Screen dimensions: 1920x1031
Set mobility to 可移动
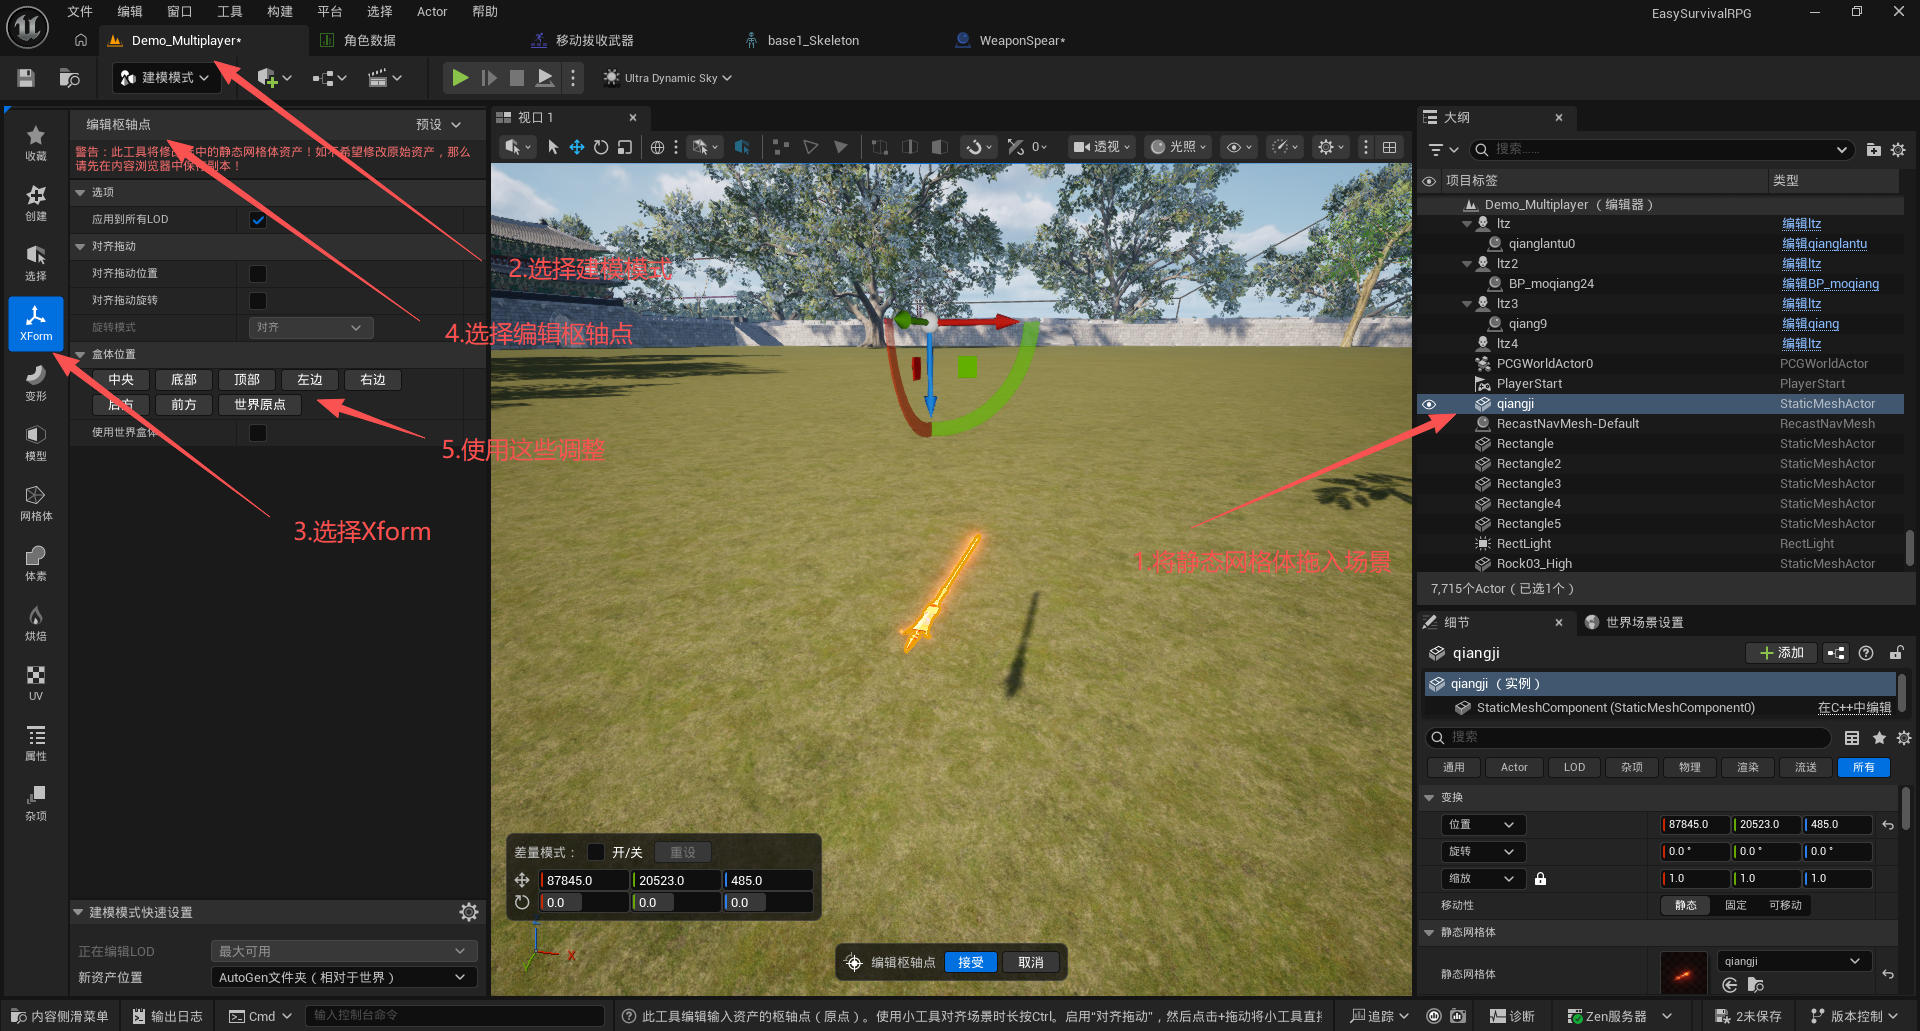[1785, 906]
